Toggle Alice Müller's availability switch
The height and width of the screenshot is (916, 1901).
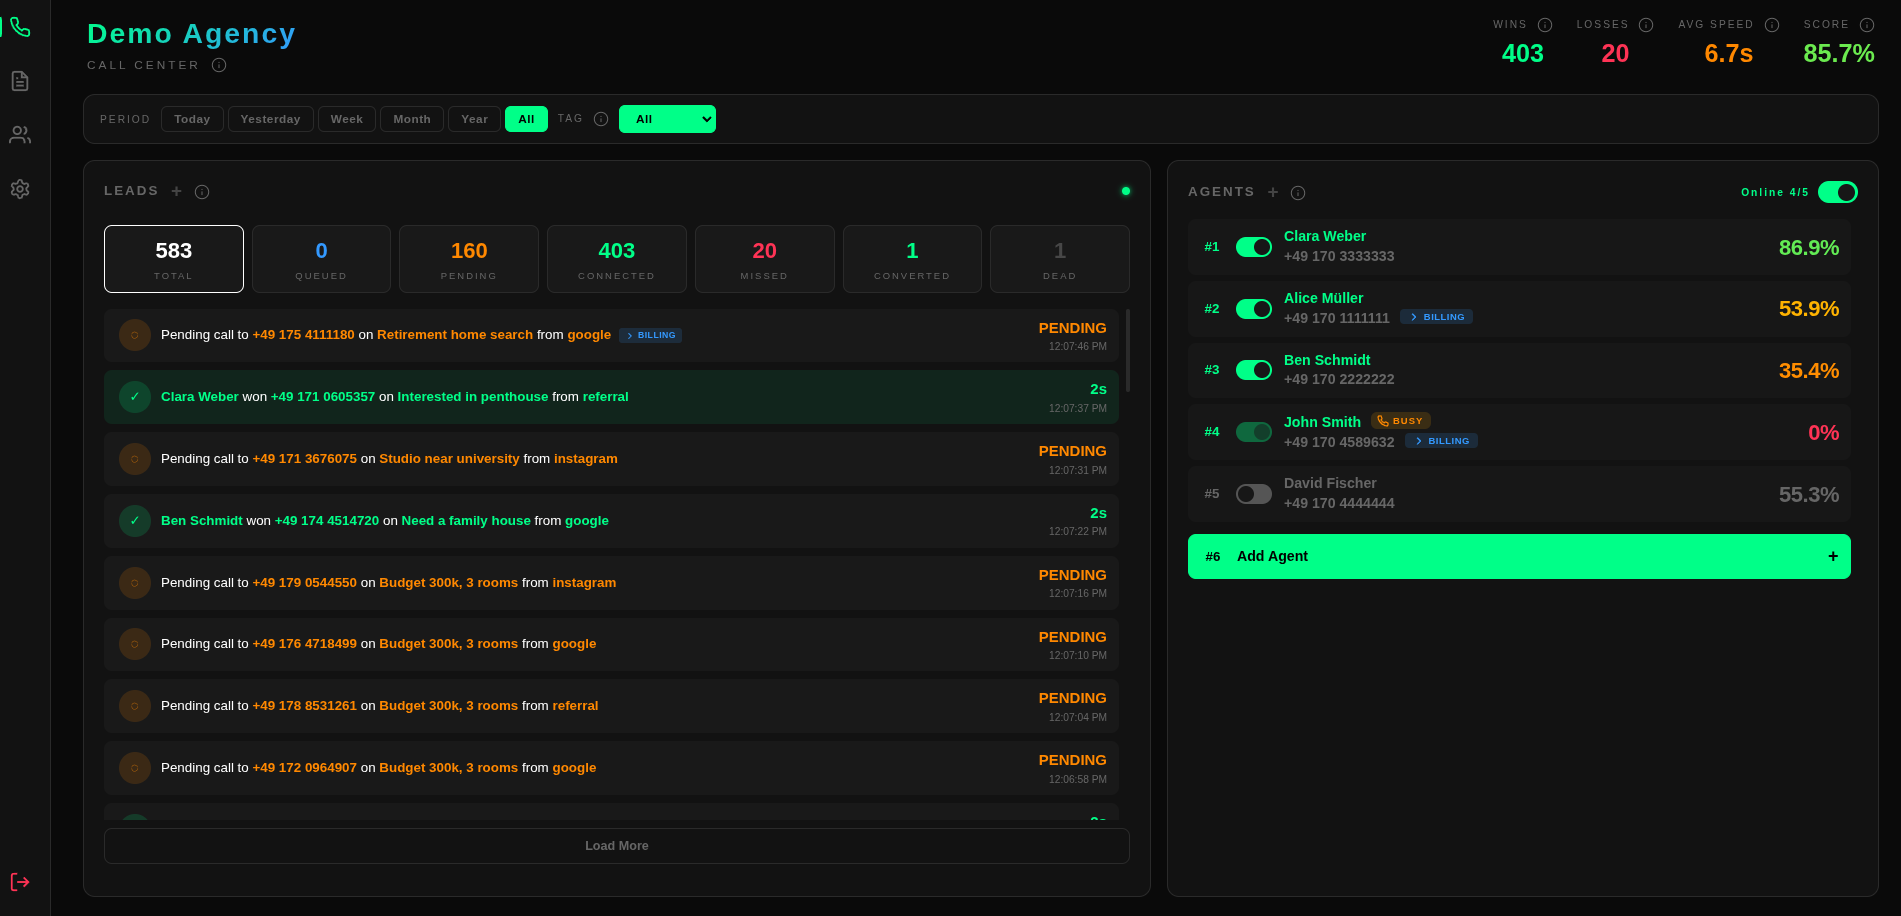click(x=1253, y=309)
